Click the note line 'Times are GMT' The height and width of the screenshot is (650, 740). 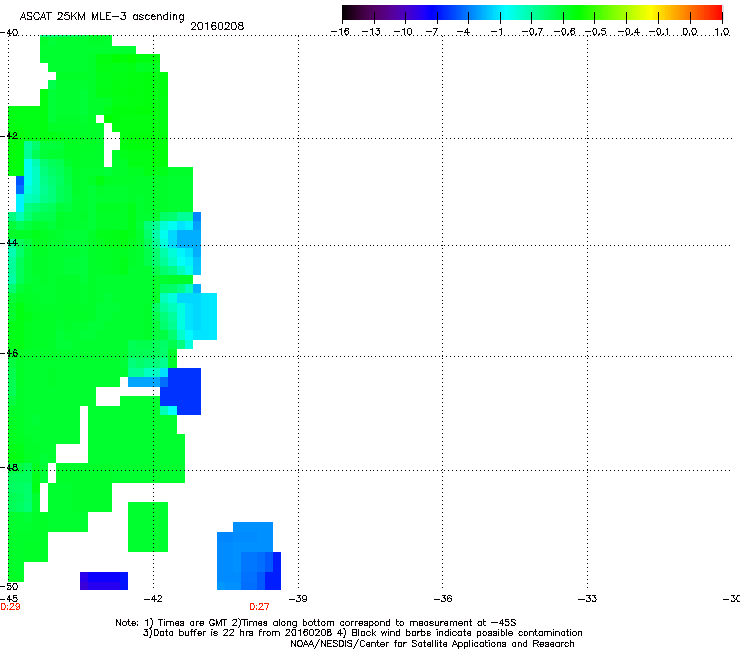(193, 623)
